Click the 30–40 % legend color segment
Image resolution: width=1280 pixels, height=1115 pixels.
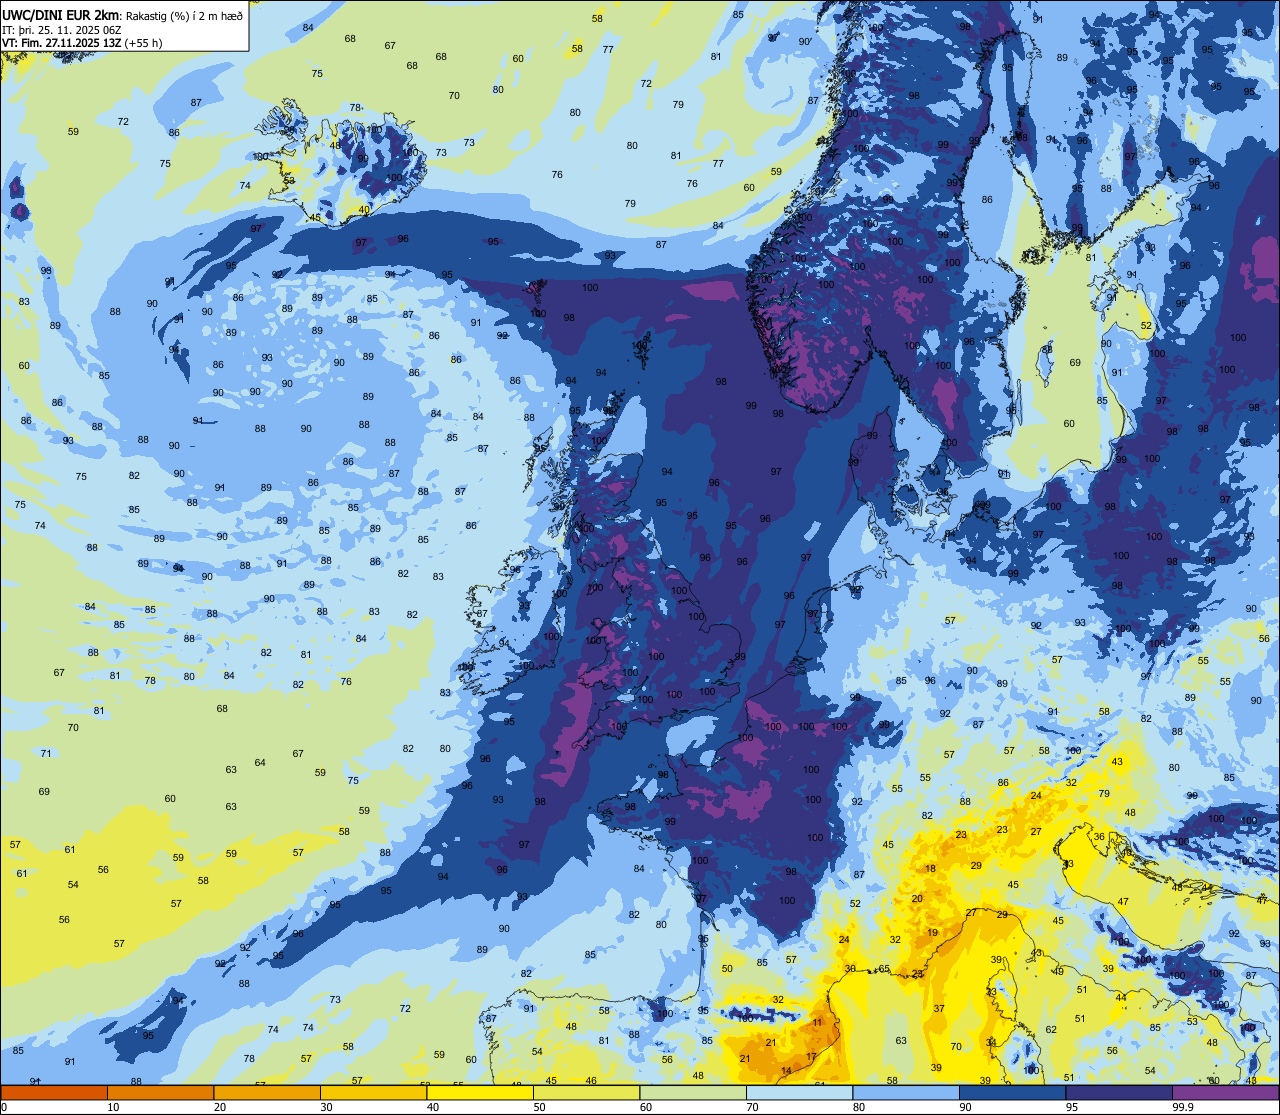tap(373, 1093)
